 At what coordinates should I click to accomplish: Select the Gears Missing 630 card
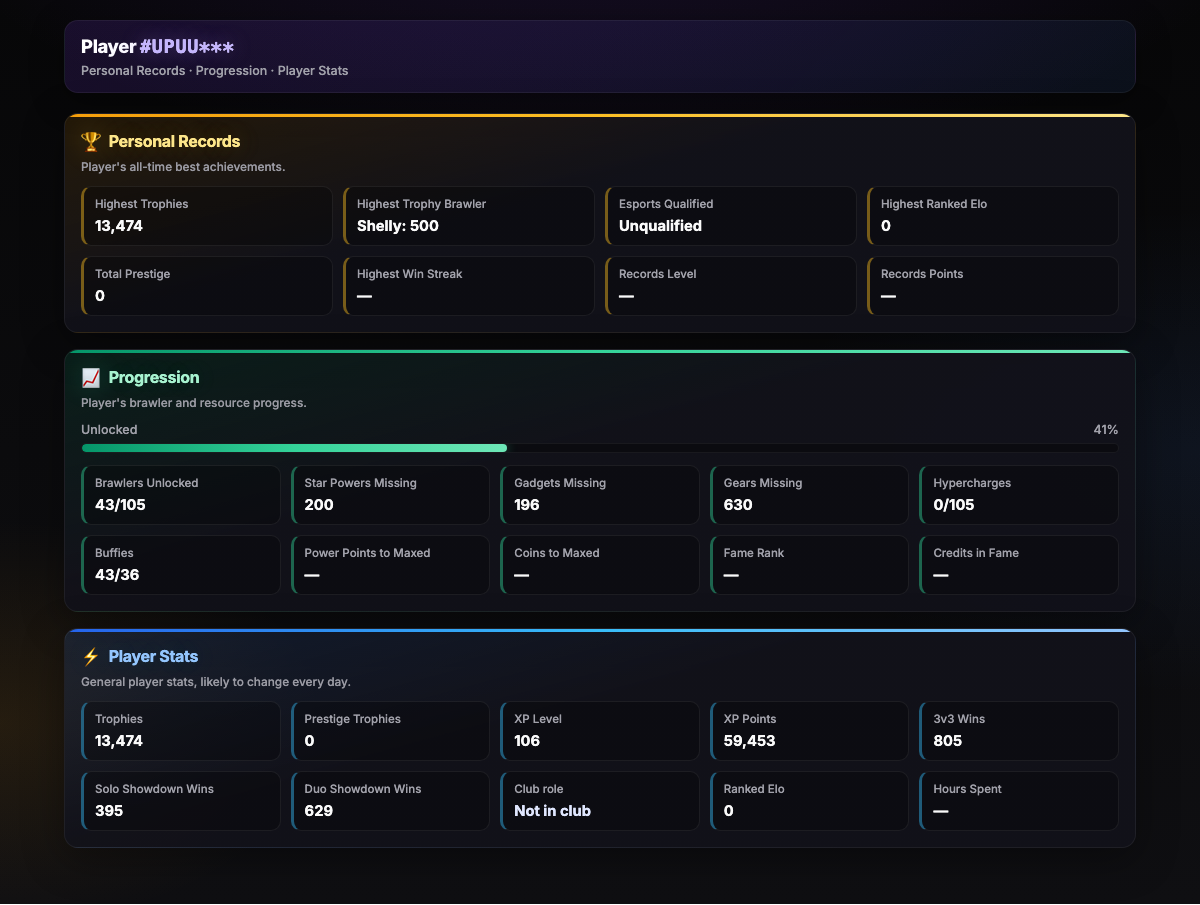pyautogui.click(x=809, y=495)
